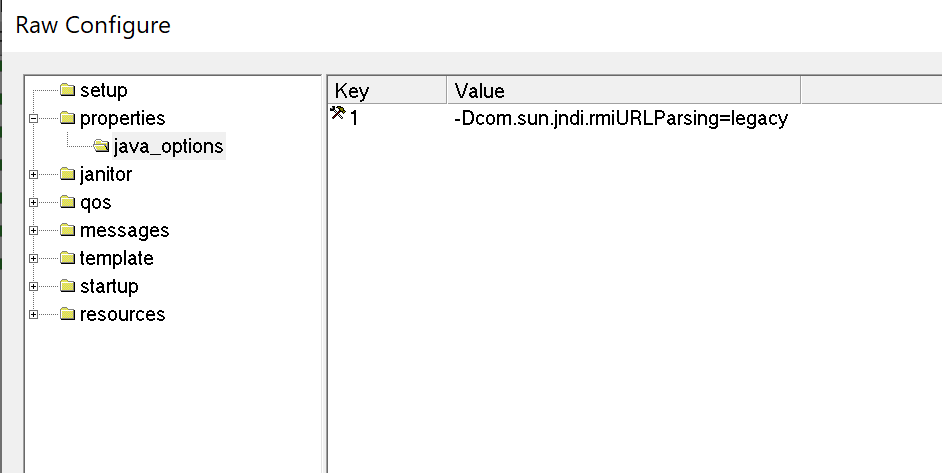Click the messages folder icon
942x473 pixels.
(x=67, y=231)
